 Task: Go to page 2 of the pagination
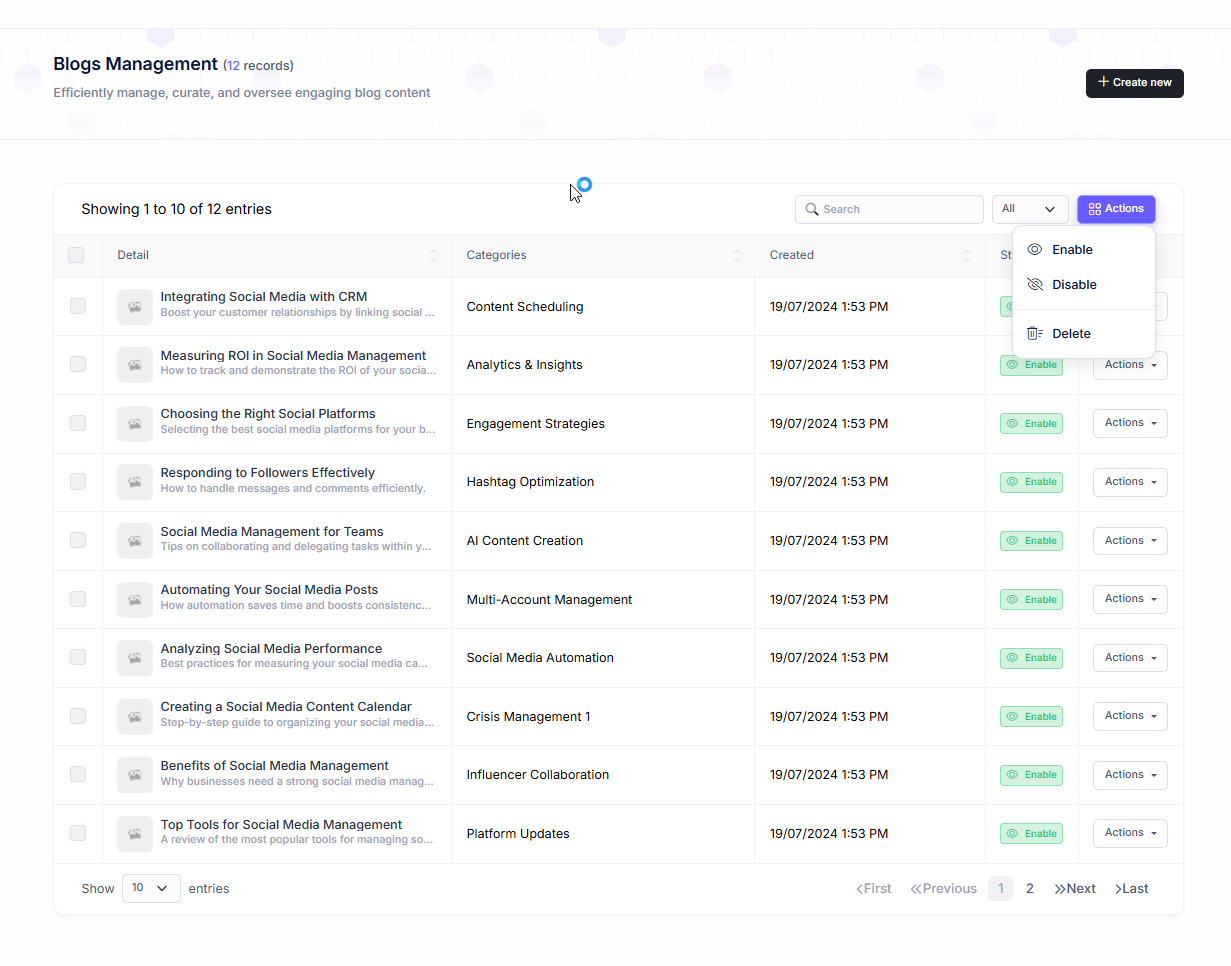pos(1030,888)
